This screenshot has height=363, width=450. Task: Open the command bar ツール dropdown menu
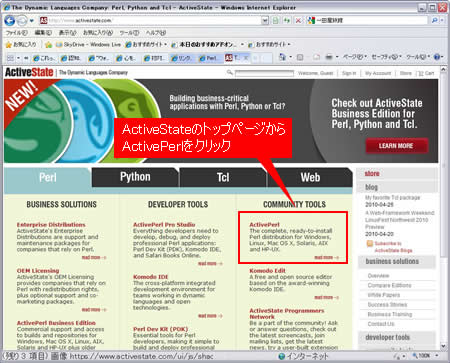coord(418,57)
